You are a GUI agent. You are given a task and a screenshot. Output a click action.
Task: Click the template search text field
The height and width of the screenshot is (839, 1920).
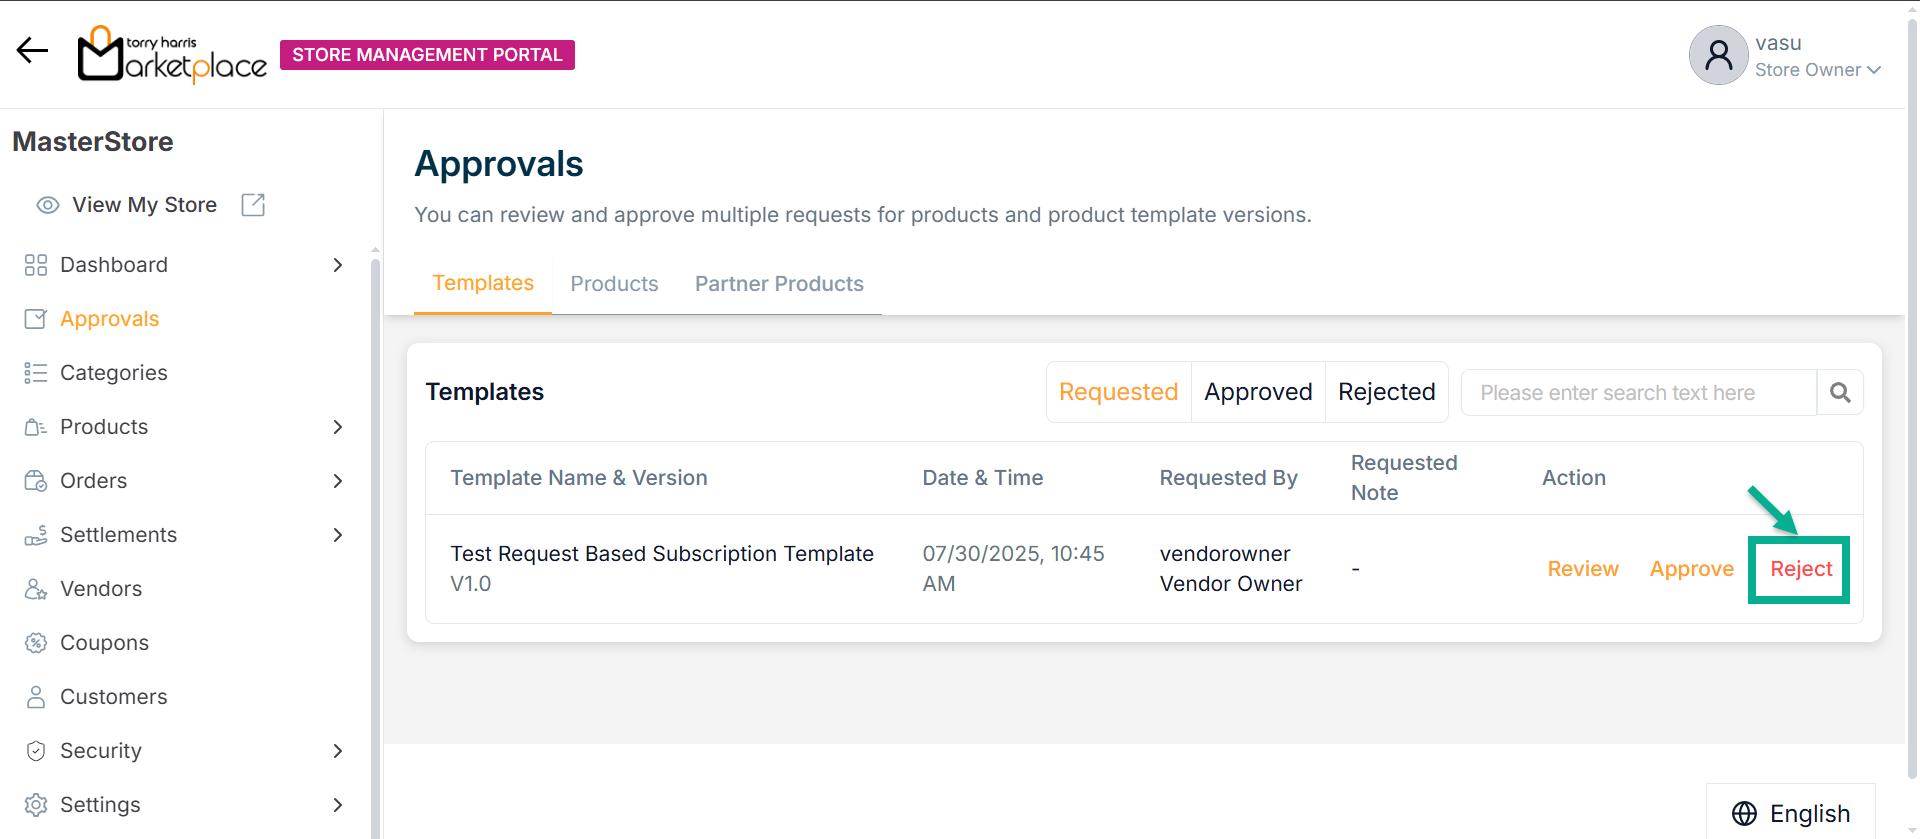click(x=1638, y=393)
